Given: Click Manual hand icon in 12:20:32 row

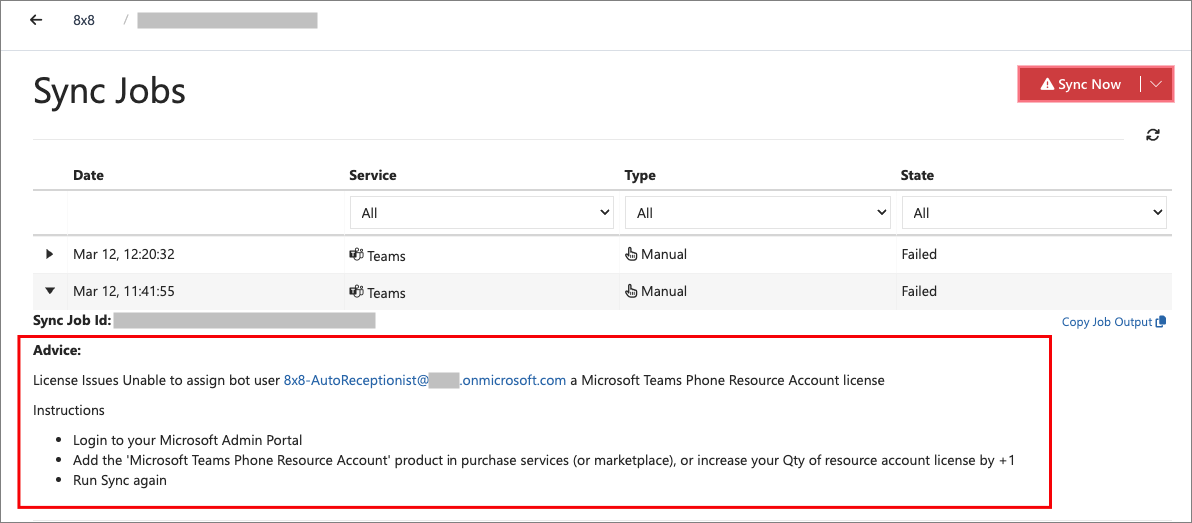Looking at the screenshot, I should (x=631, y=255).
